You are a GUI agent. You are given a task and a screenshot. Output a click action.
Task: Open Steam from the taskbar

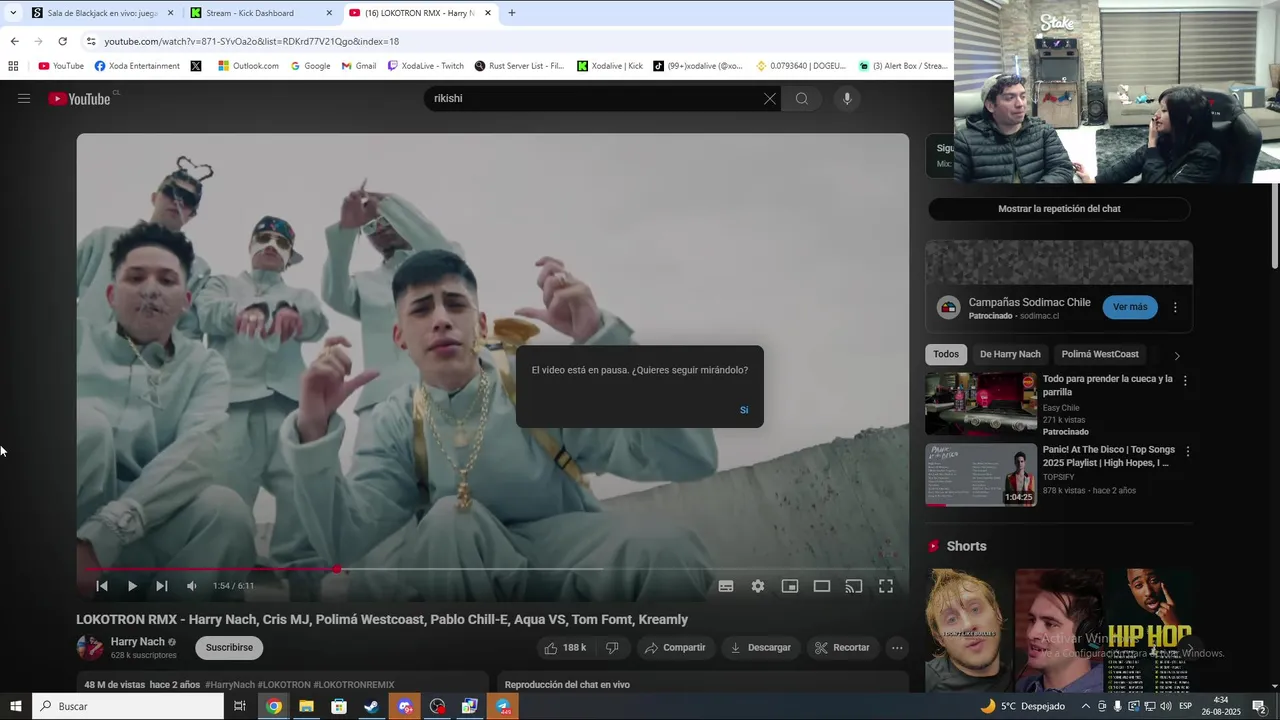coord(371,706)
